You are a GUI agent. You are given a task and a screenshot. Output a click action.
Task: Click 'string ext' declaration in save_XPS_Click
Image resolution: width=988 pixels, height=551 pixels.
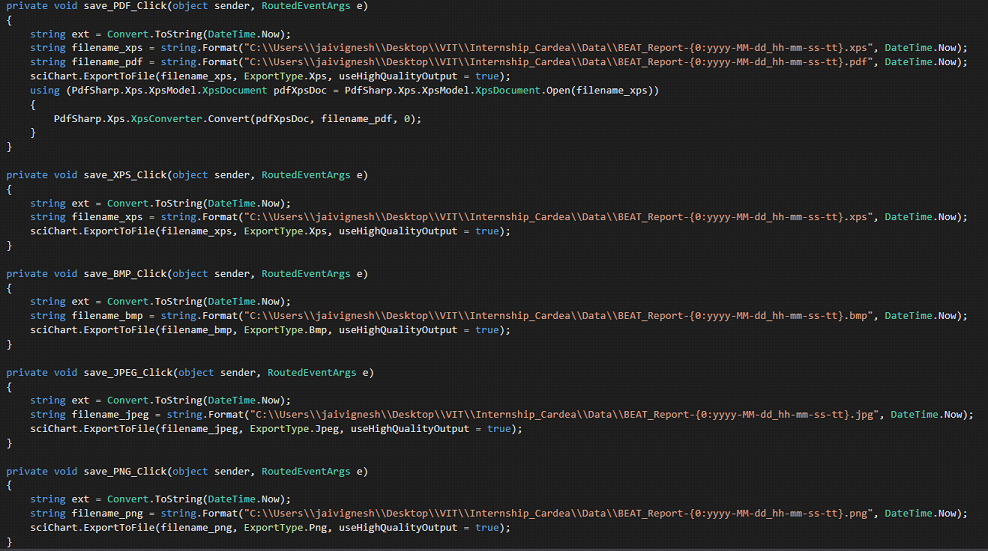60,203
